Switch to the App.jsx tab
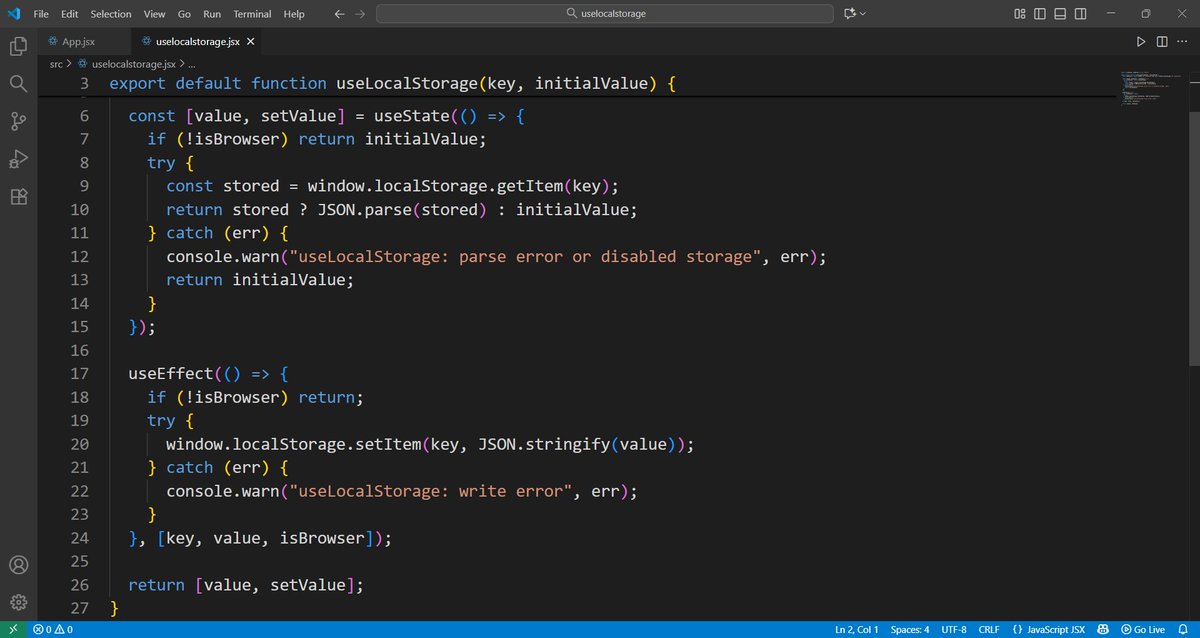 coord(84,42)
